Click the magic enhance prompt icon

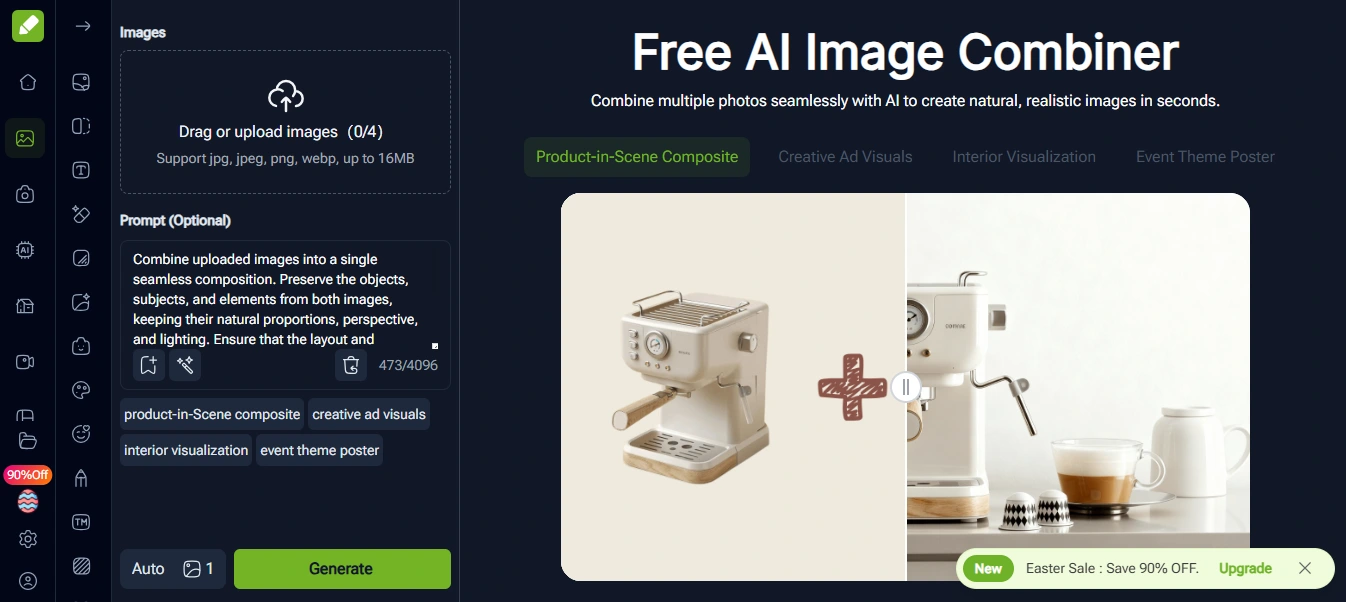185,365
